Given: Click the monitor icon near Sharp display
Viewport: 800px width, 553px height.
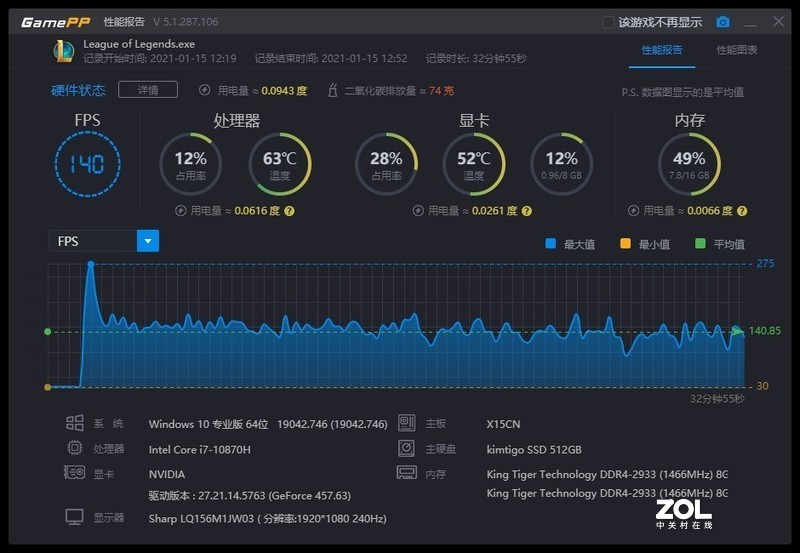Looking at the screenshot, I should [74, 517].
